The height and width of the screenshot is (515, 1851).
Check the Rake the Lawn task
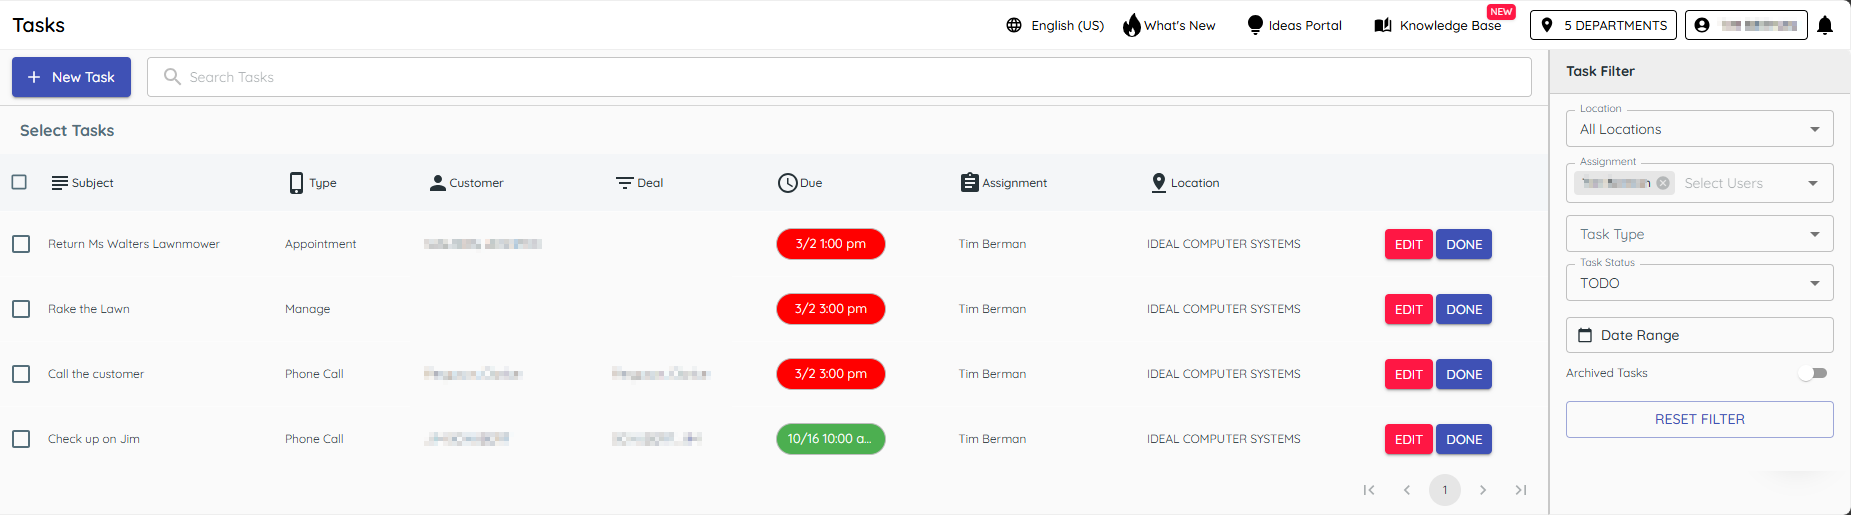click(x=21, y=309)
